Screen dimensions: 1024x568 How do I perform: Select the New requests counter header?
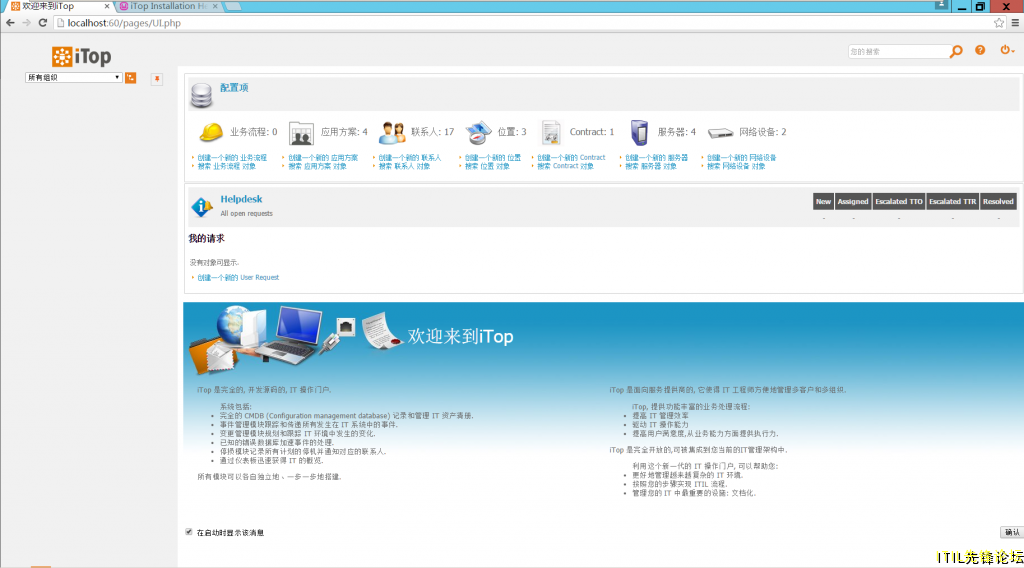click(x=823, y=201)
